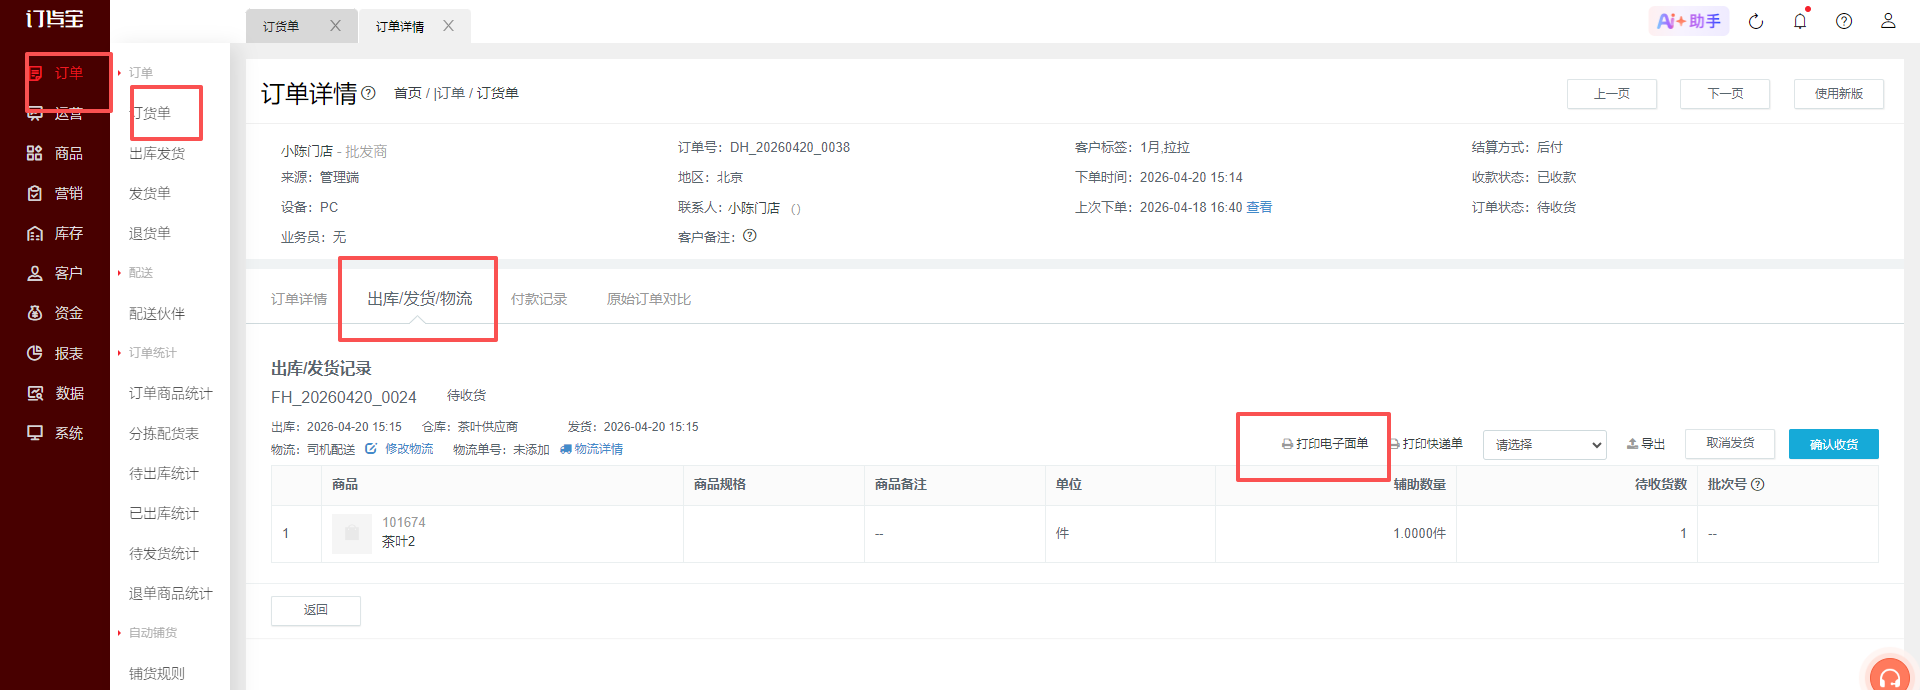Click the help icon beside 订单详情 title
The width and height of the screenshot is (1920, 690).
[368, 93]
